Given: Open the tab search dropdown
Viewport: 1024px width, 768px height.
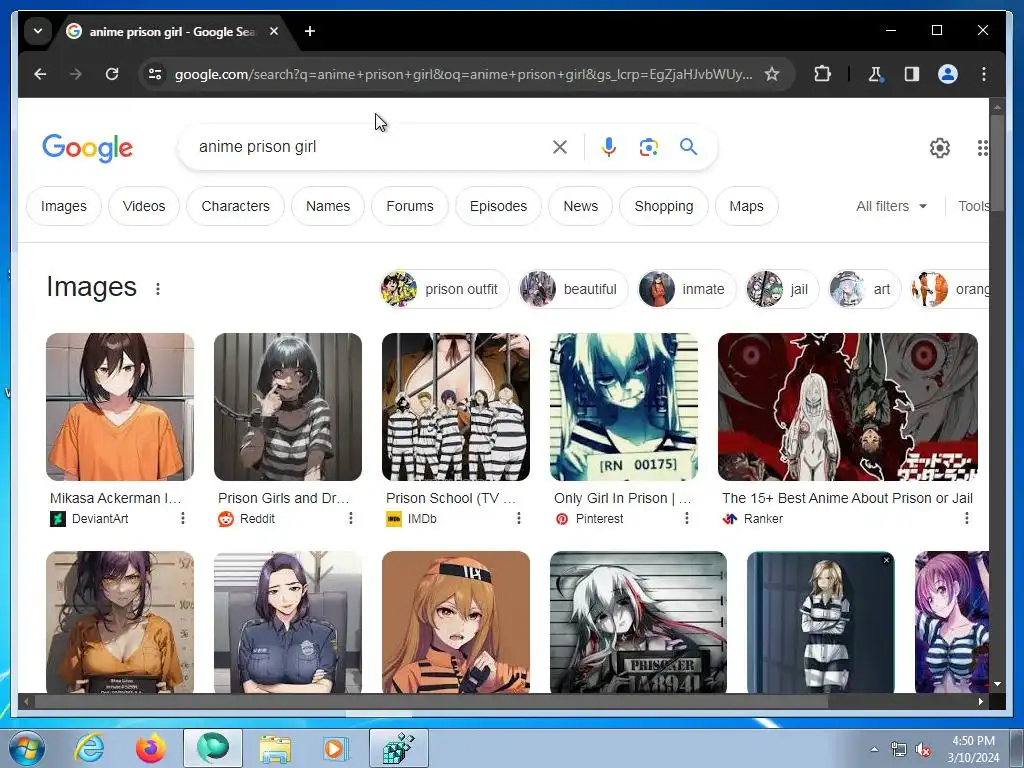Looking at the screenshot, I should coord(38,31).
